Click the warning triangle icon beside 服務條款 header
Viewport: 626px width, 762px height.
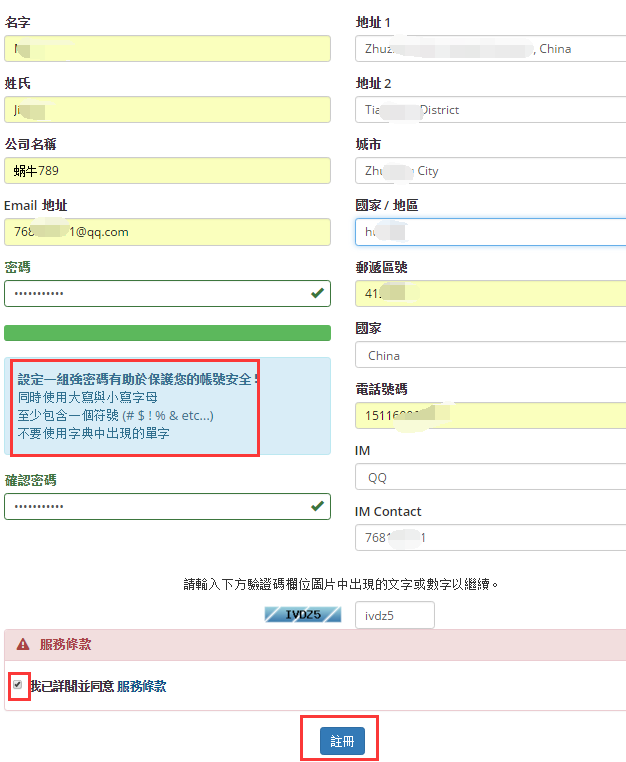(x=23, y=645)
